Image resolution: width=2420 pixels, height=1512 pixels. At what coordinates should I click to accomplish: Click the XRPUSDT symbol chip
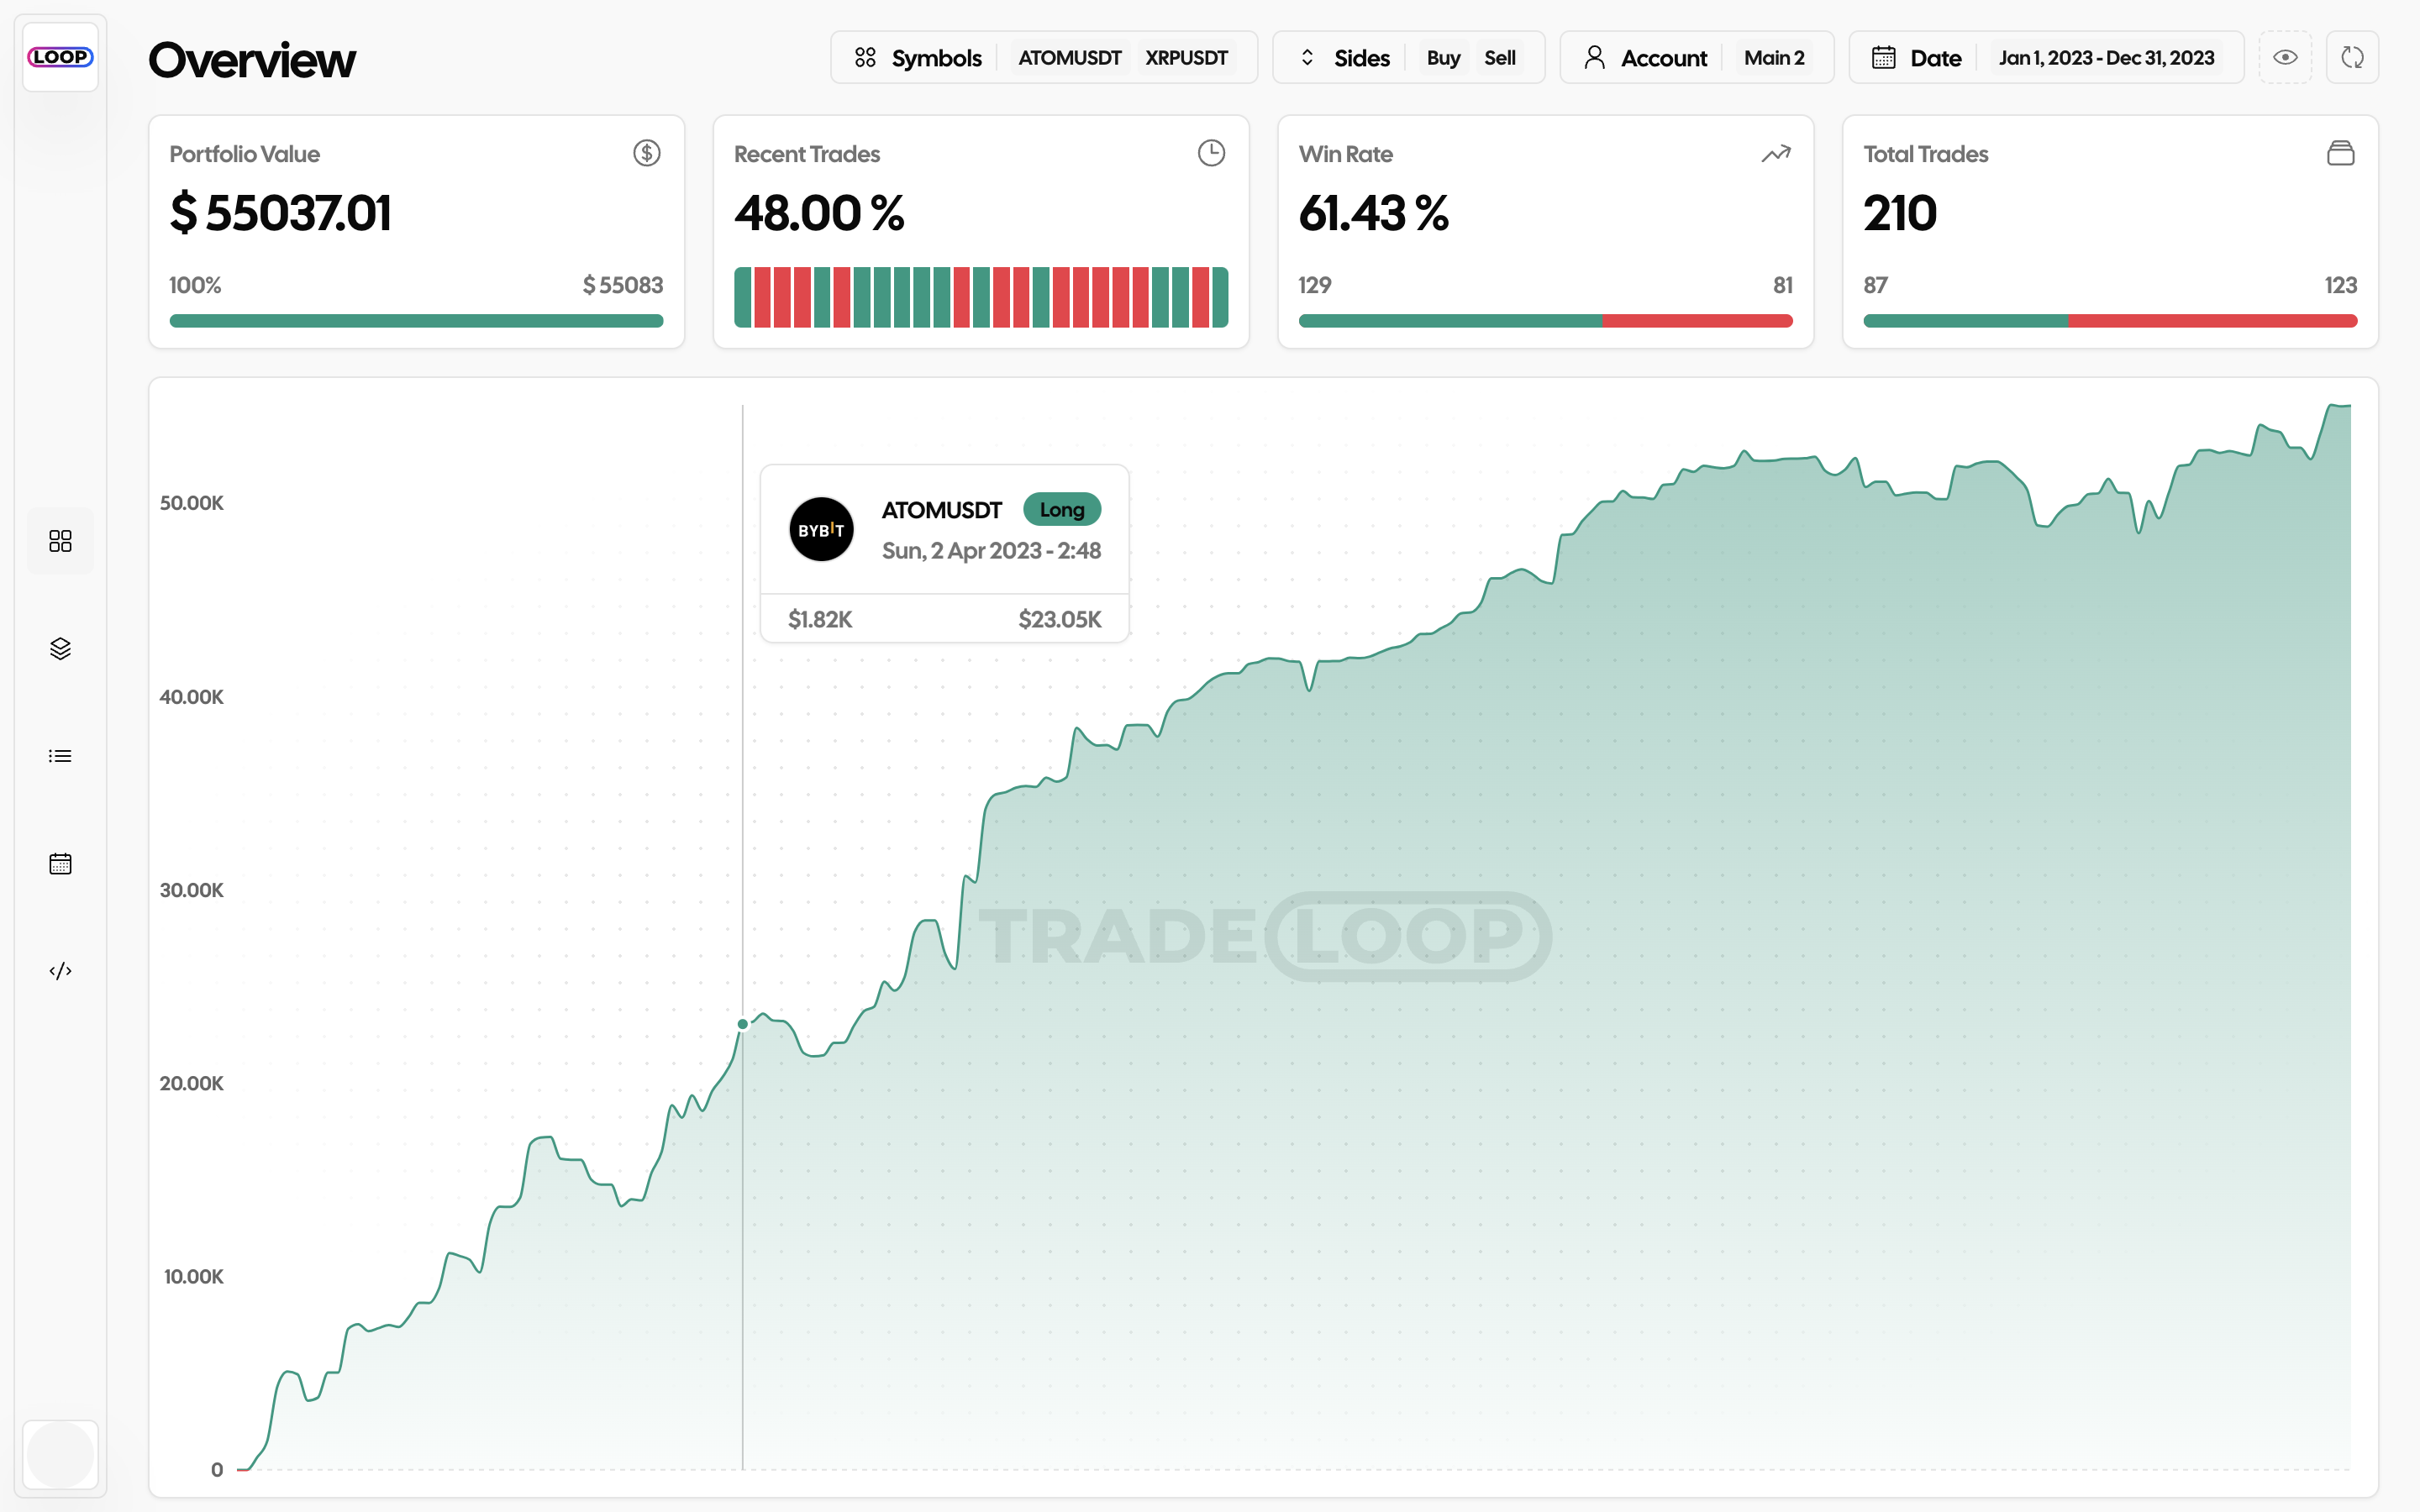click(x=1186, y=58)
